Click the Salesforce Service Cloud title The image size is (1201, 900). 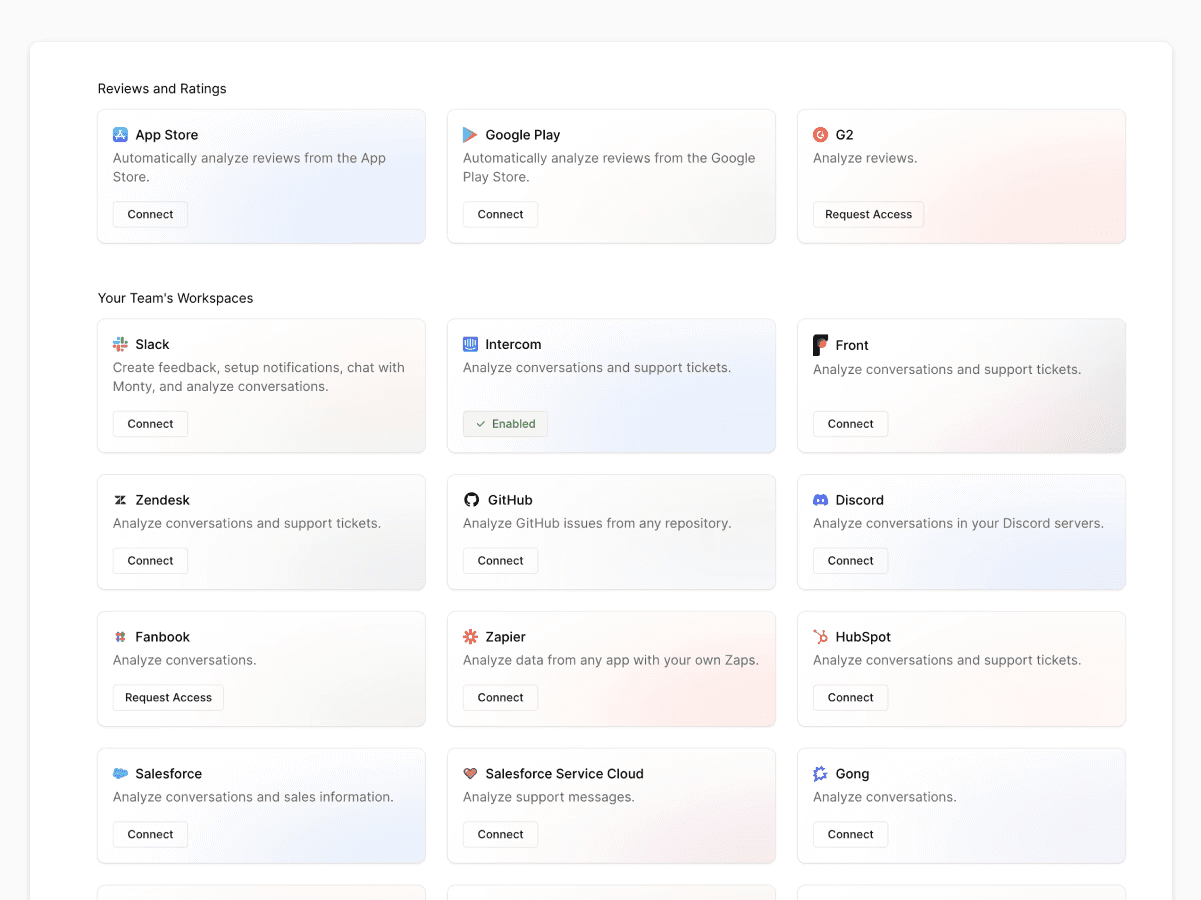tap(565, 774)
